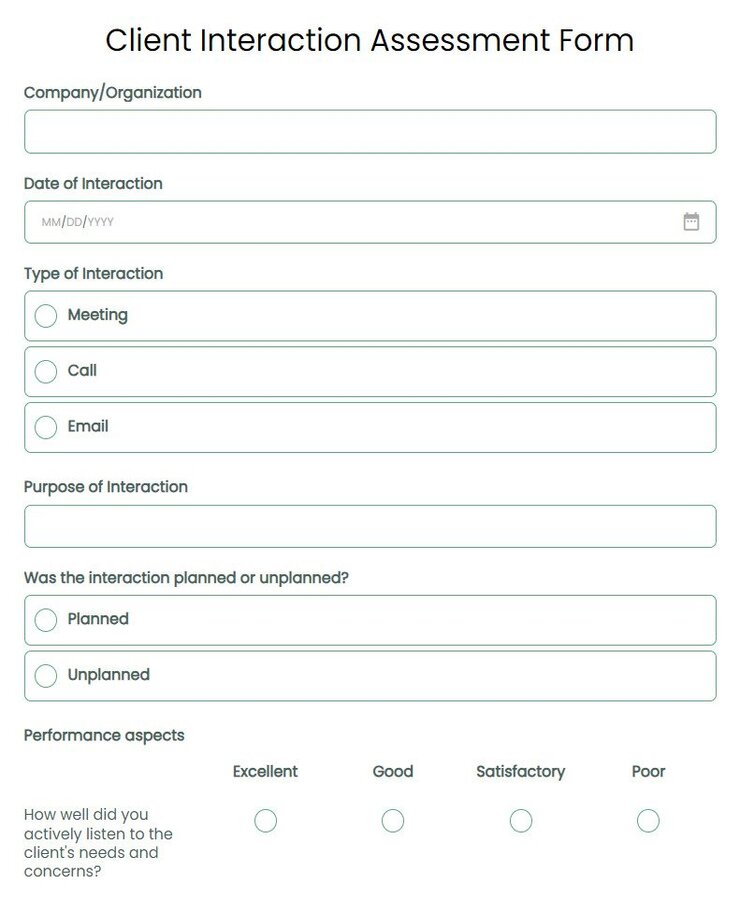Click the Type of Interaction label
The height and width of the screenshot is (900, 740).
pos(93,273)
